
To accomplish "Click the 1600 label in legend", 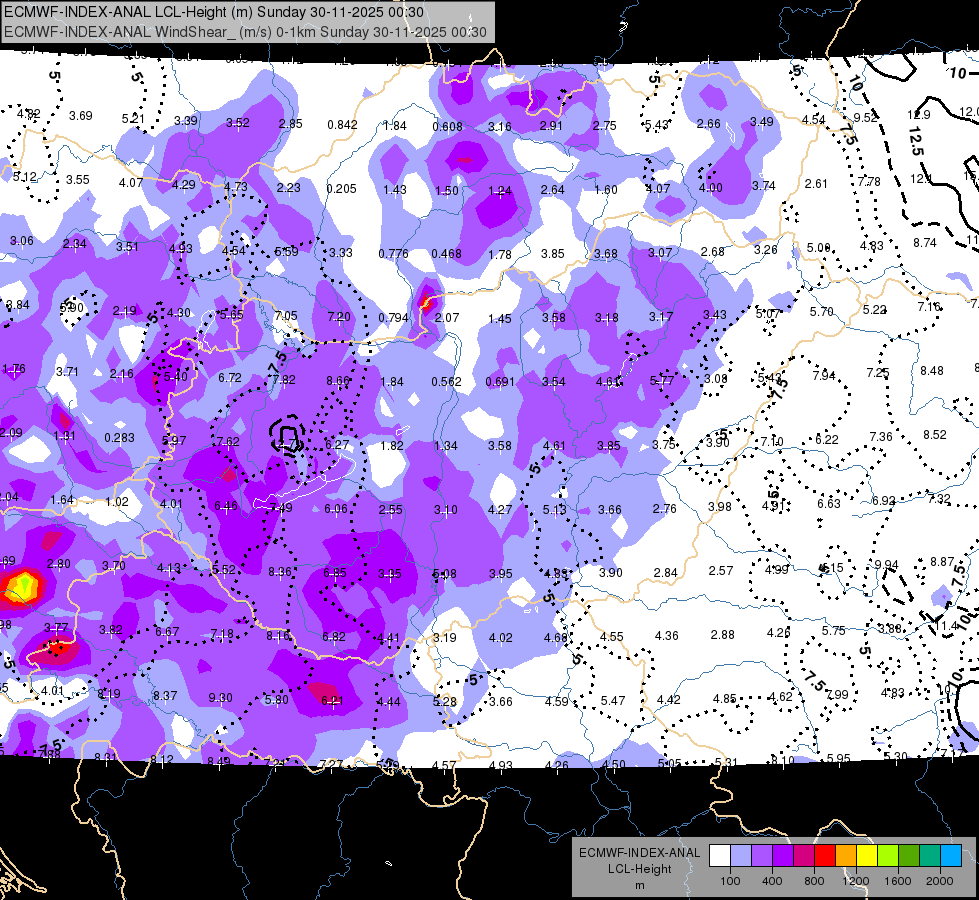I will (897, 881).
